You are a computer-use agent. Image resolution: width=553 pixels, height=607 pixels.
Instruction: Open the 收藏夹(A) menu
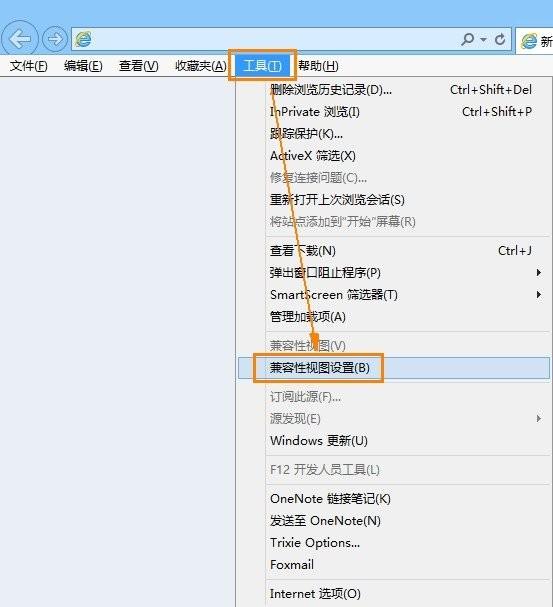pyautogui.click(x=200, y=66)
